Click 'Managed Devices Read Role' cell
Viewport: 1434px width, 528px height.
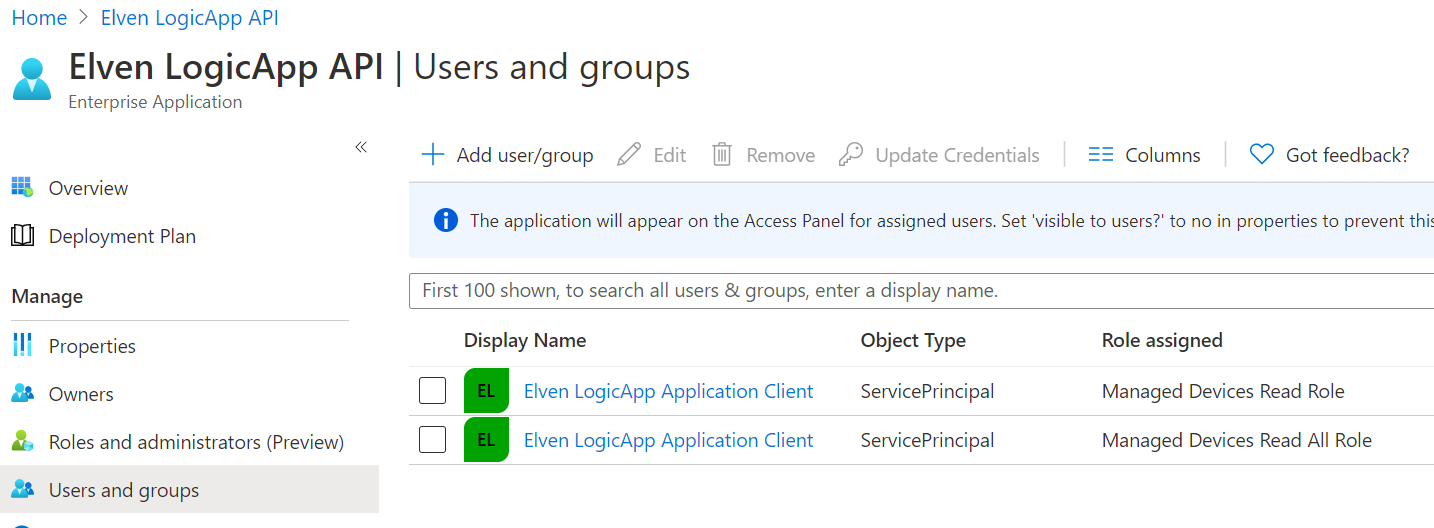(x=1223, y=391)
